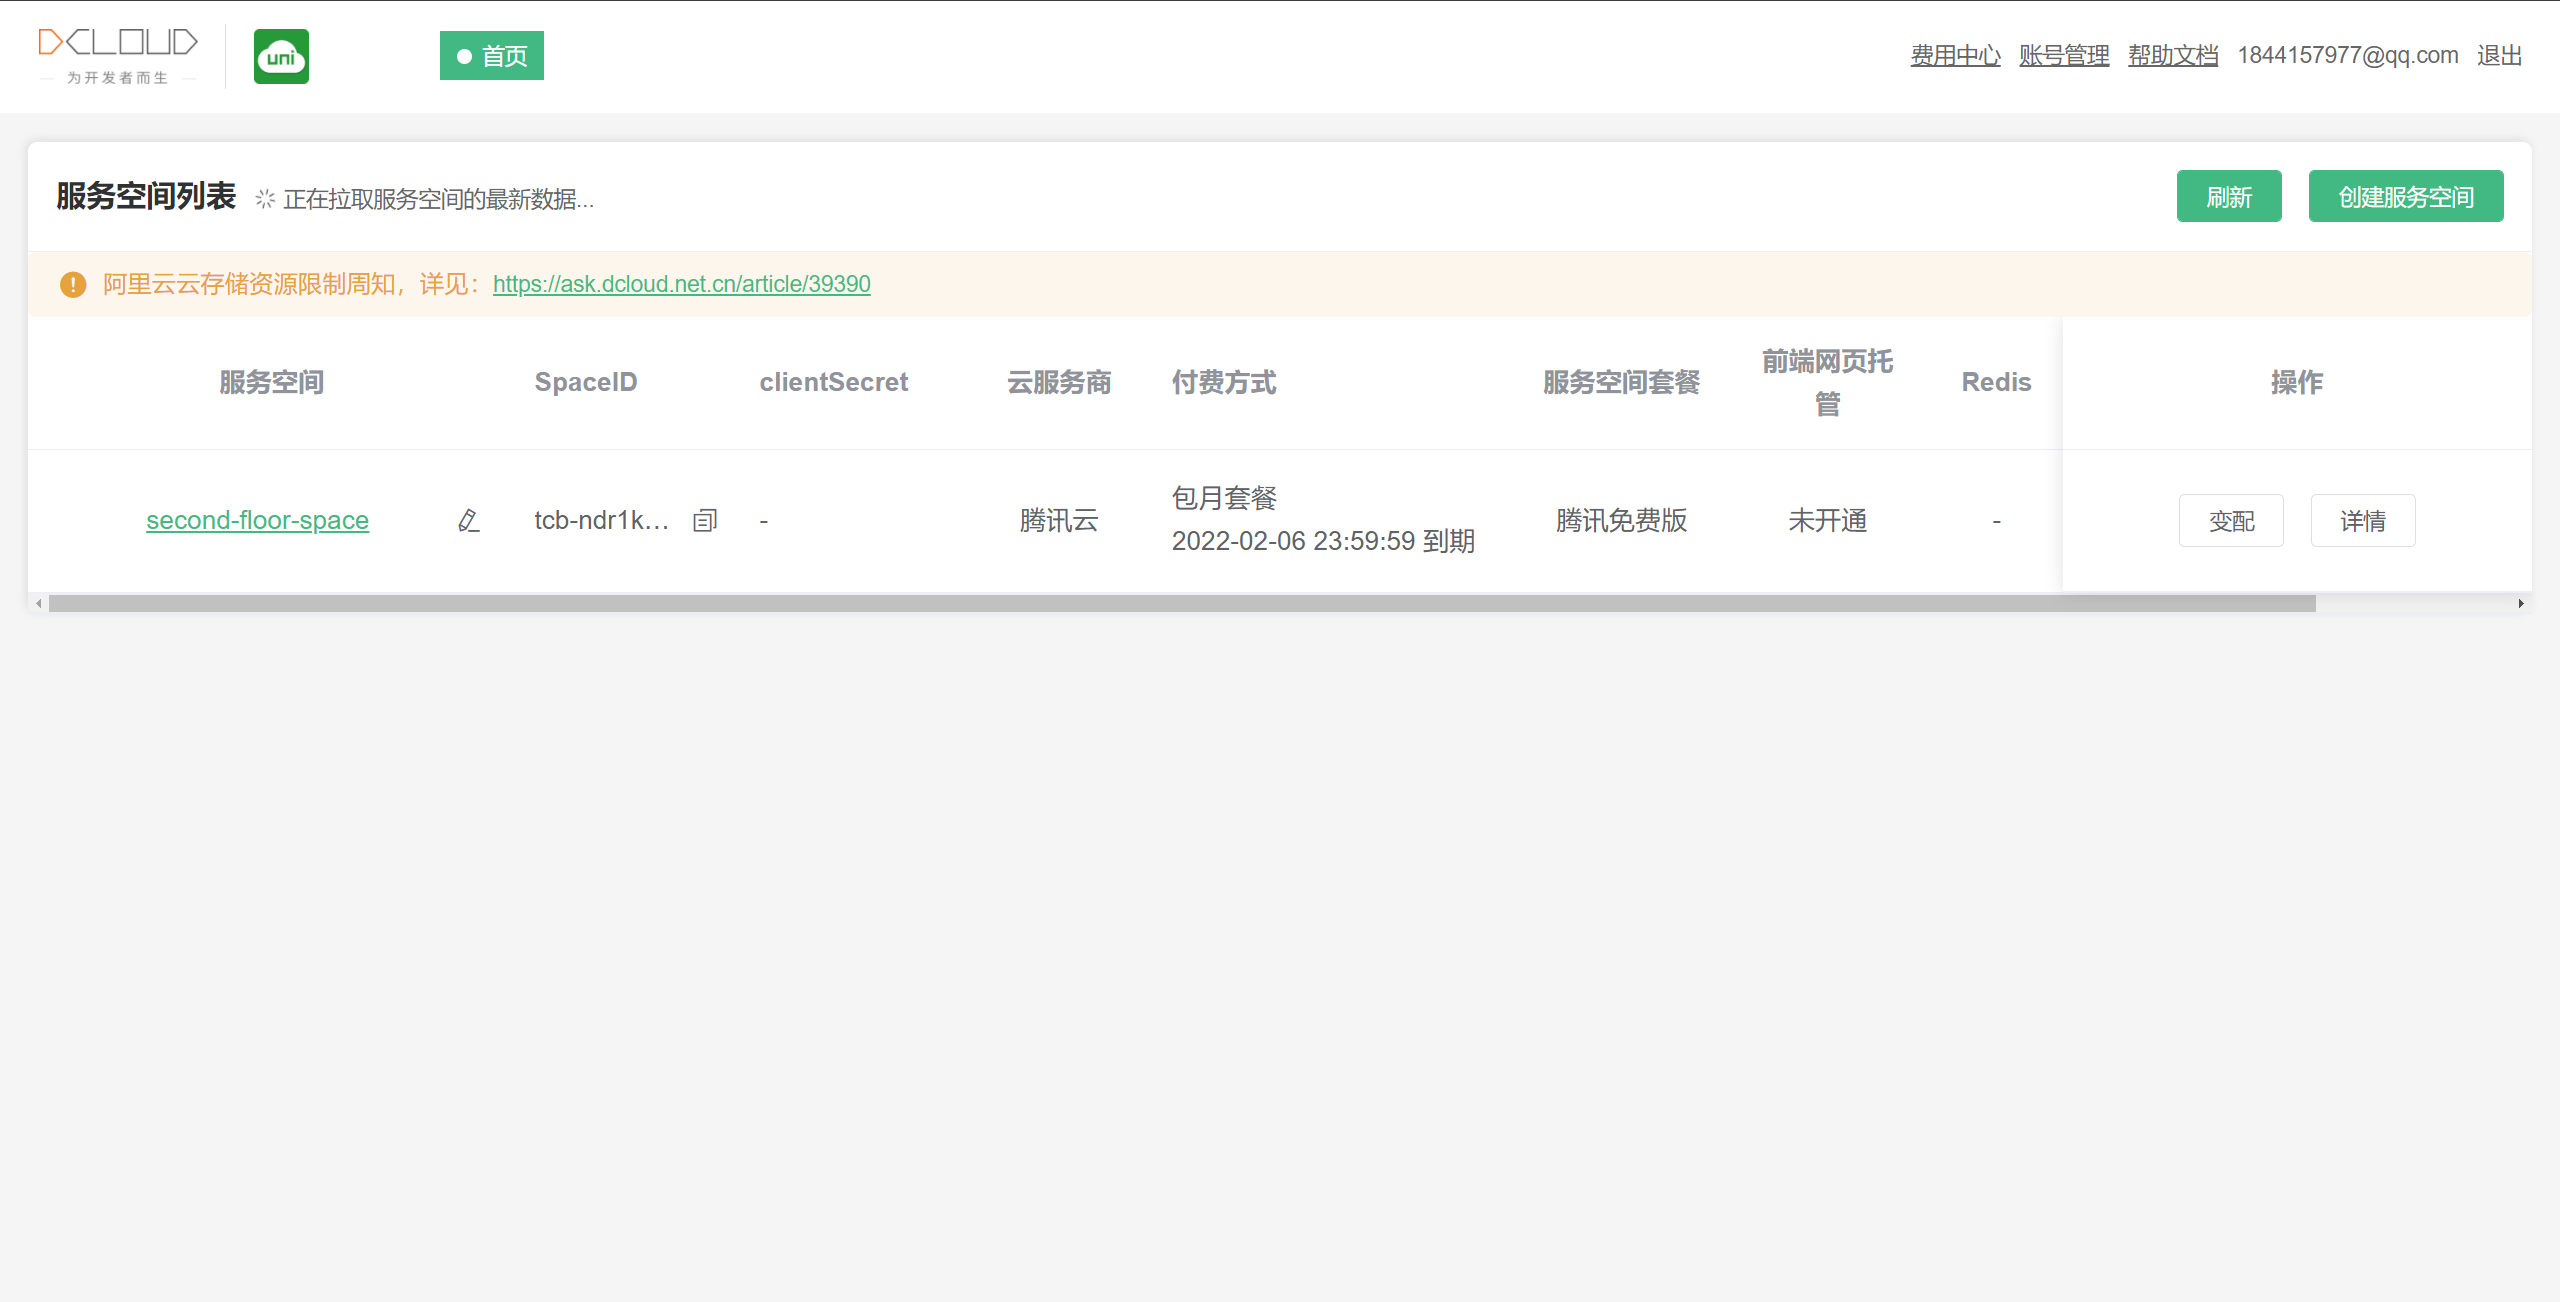
Task: Open the ask.dcloud.net.cn article link
Action: click(681, 285)
